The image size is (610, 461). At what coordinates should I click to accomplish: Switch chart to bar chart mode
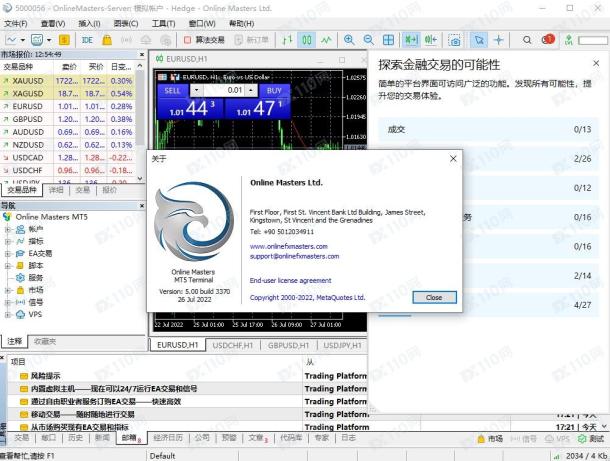[x=287, y=40]
